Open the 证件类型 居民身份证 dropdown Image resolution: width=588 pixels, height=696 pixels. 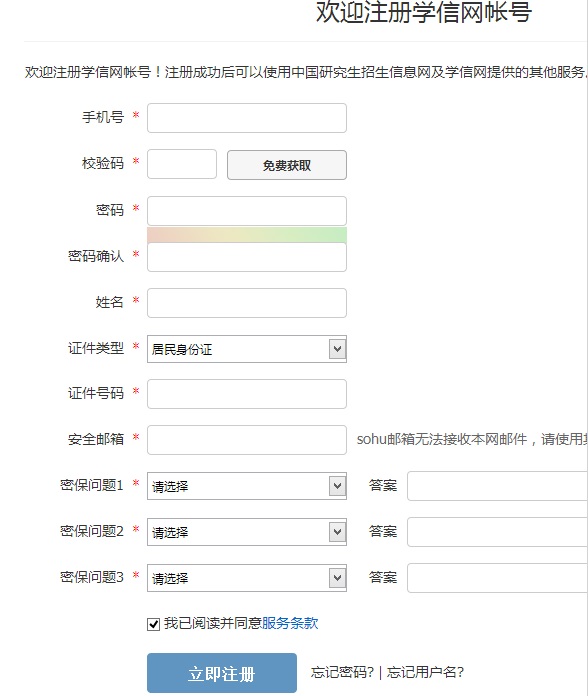pyautogui.click(x=247, y=349)
